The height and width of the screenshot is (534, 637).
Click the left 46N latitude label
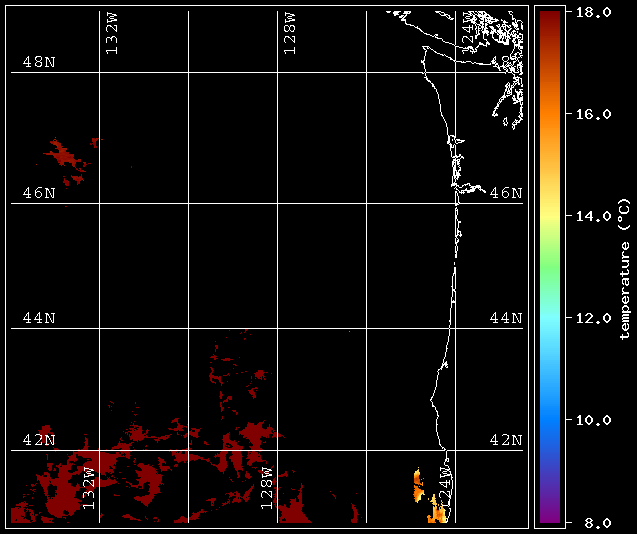click(x=39, y=192)
